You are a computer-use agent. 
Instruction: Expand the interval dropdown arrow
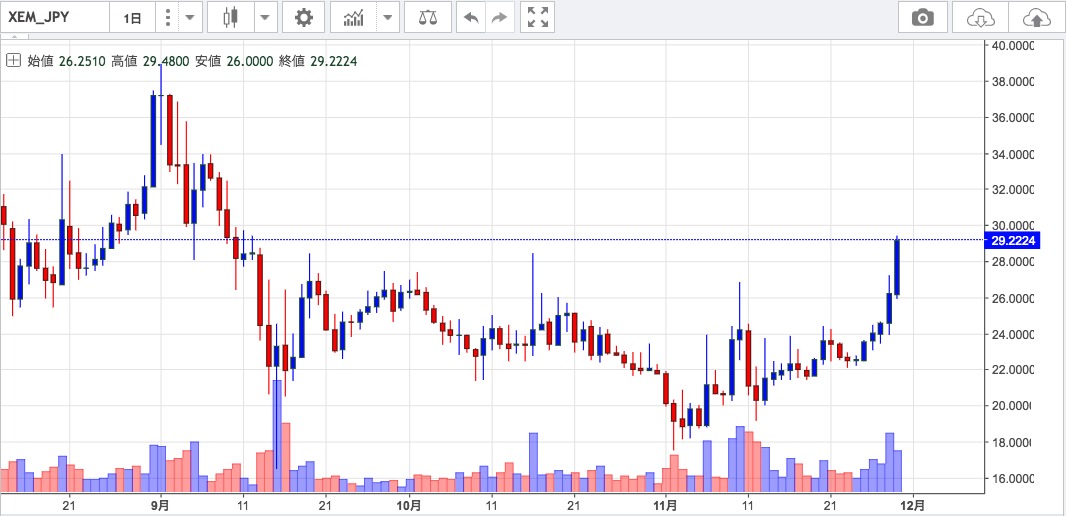(x=190, y=18)
